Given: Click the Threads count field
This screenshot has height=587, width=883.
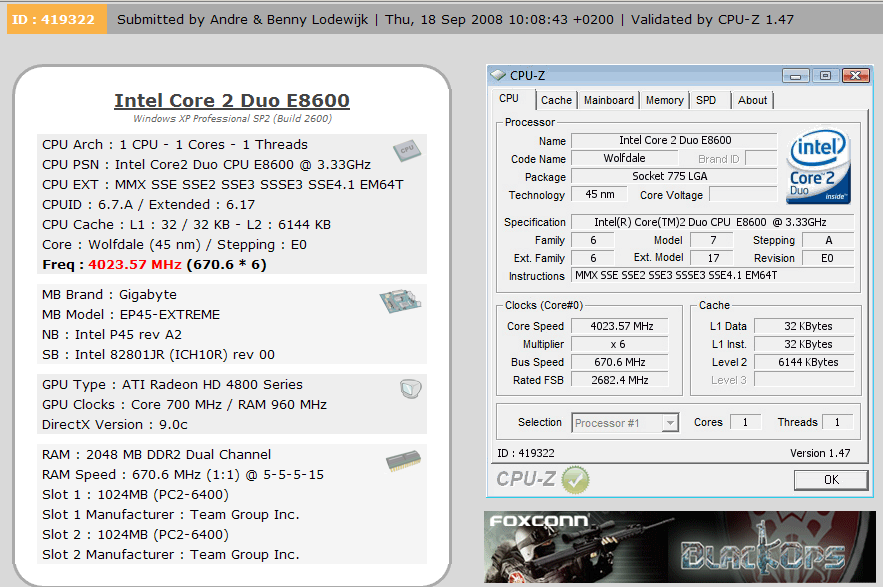Looking at the screenshot, I should click(837, 422).
